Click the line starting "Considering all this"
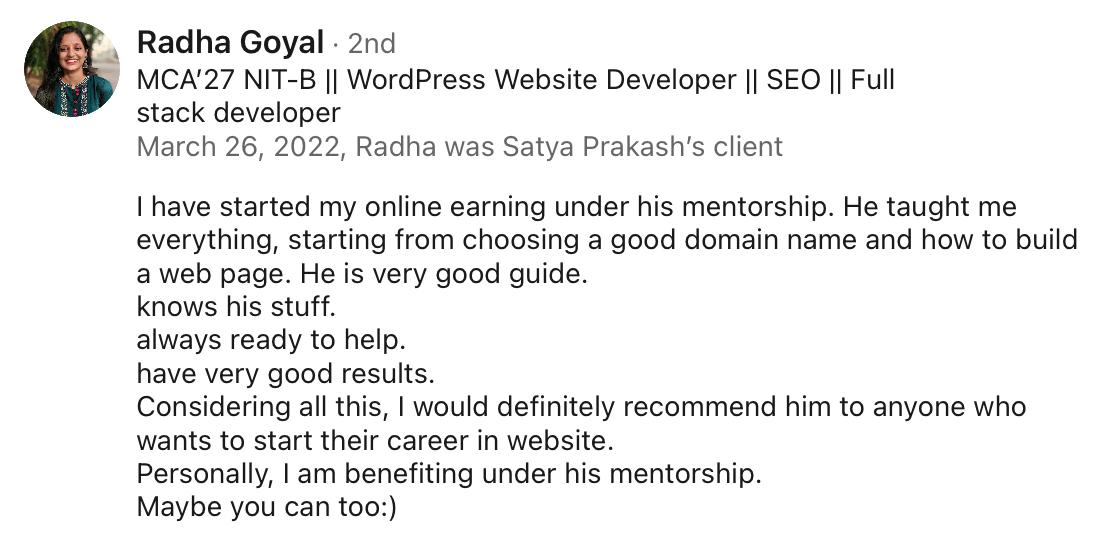 point(581,407)
